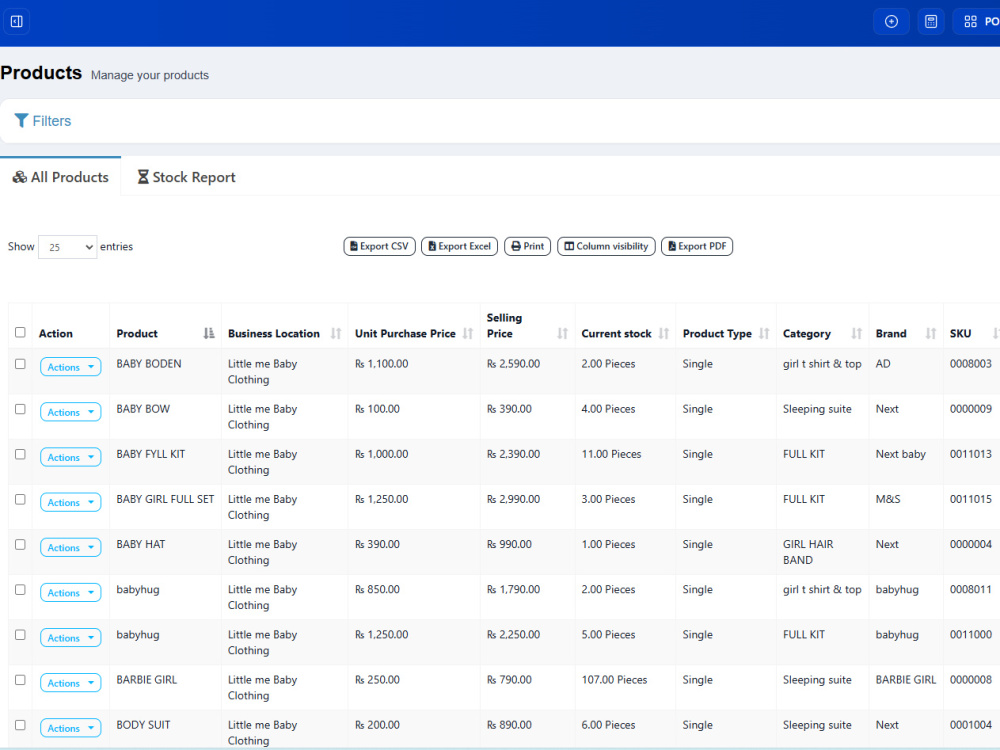
Task: Toggle the sidebar collapse icon
Action: [17, 22]
